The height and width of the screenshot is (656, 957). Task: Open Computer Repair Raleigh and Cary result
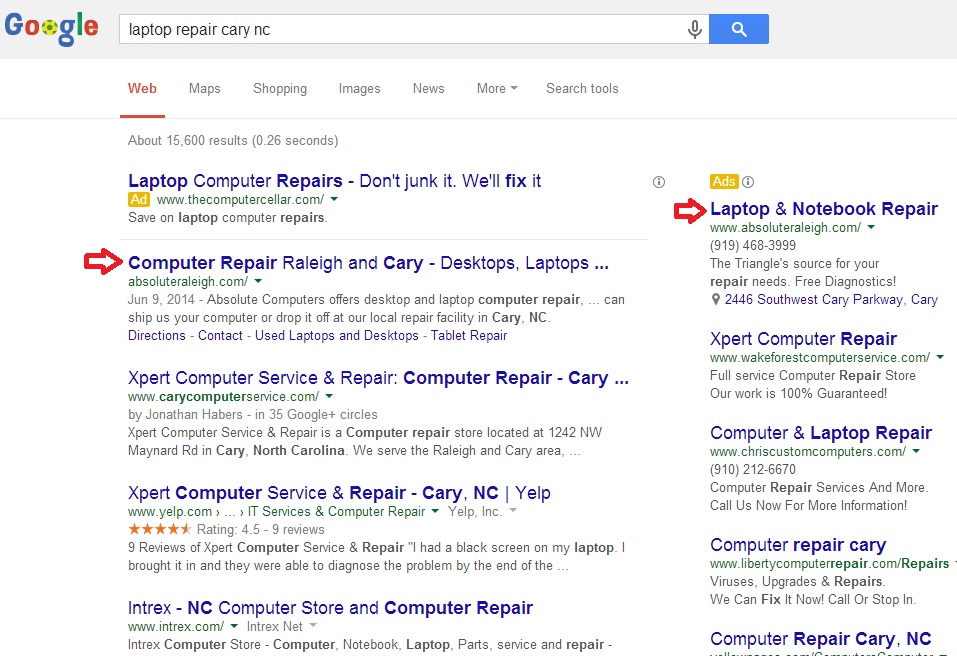tap(368, 263)
